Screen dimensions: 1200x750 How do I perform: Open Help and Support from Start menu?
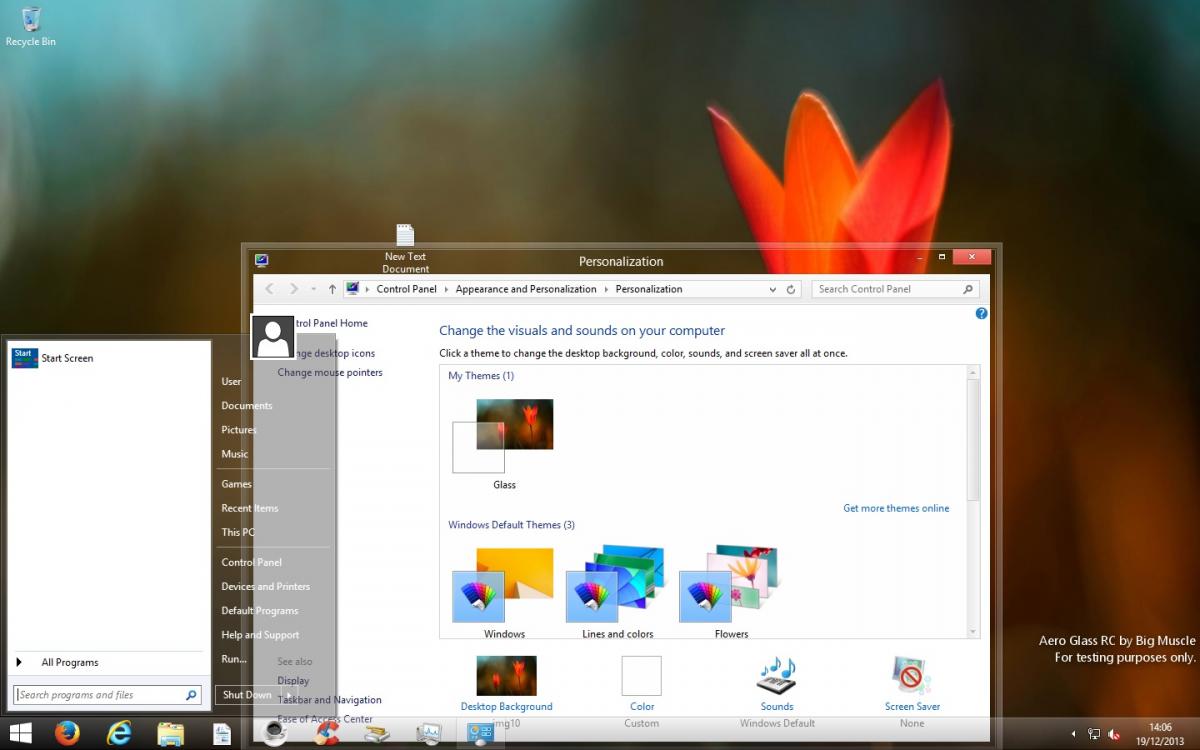[x=260, y=634]
